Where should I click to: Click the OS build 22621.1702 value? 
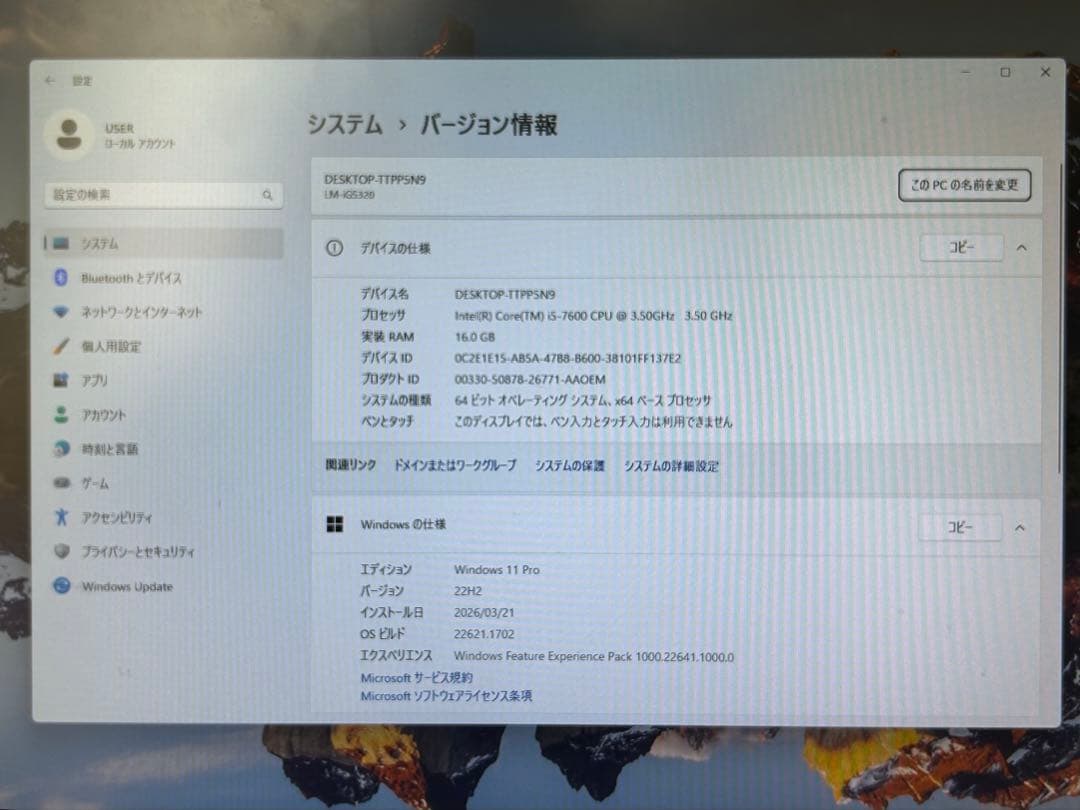[484, 634]
